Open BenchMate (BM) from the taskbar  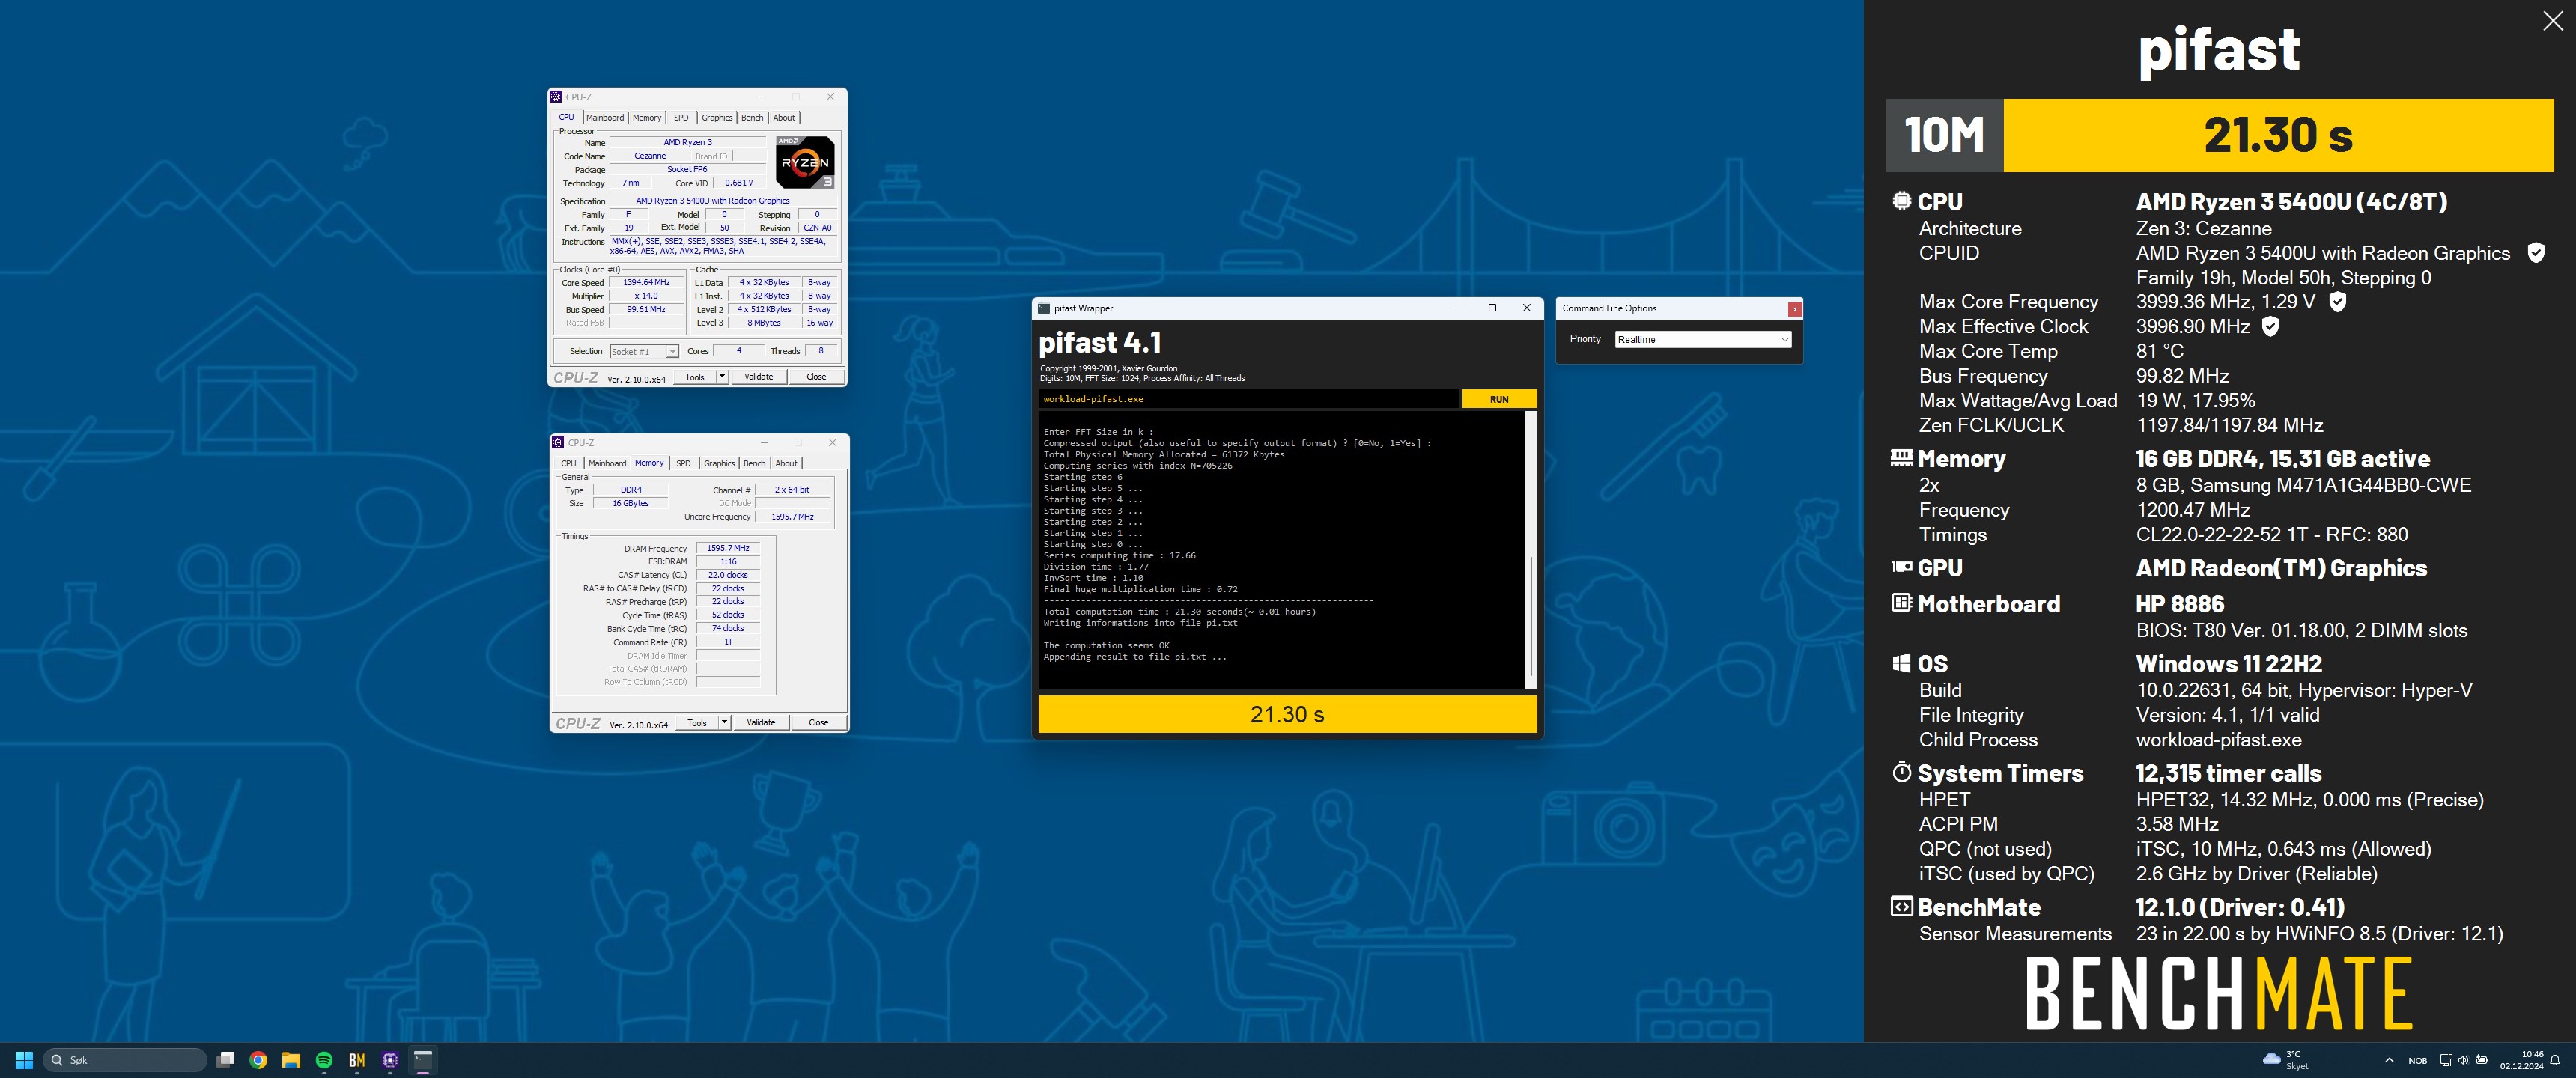click(x=357, y=1060)
